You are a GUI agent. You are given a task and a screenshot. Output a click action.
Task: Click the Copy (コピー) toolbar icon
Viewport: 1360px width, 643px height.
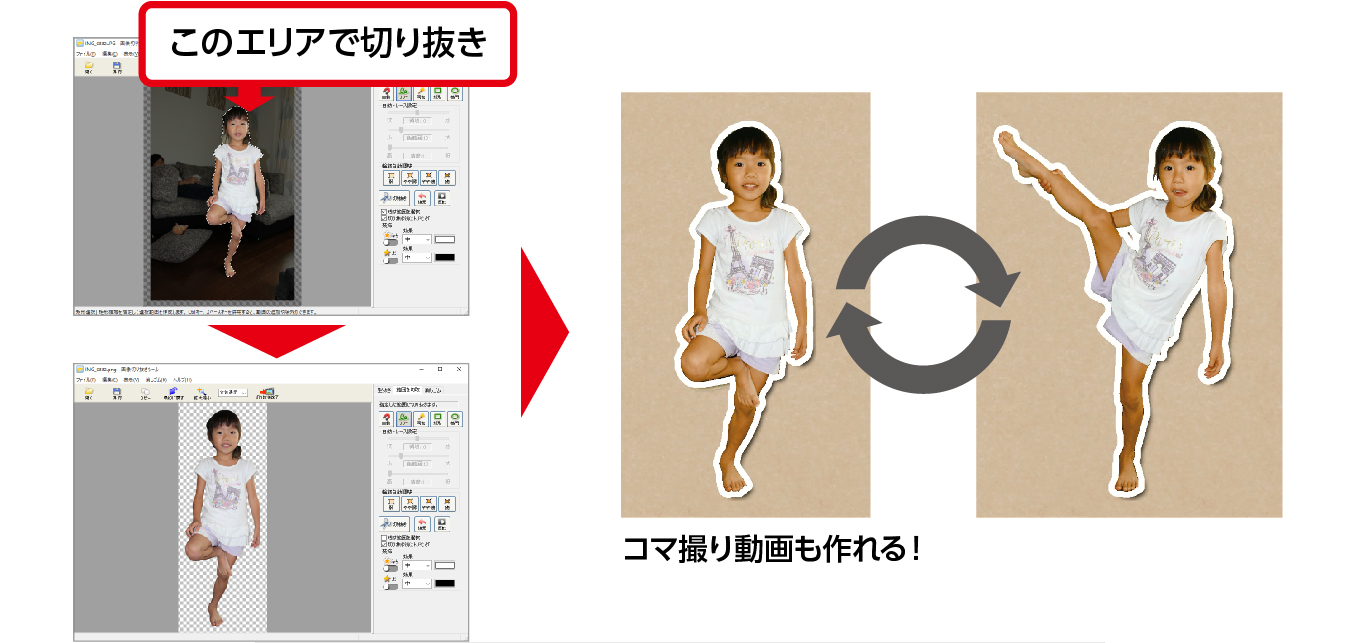[x=145, y=393]
